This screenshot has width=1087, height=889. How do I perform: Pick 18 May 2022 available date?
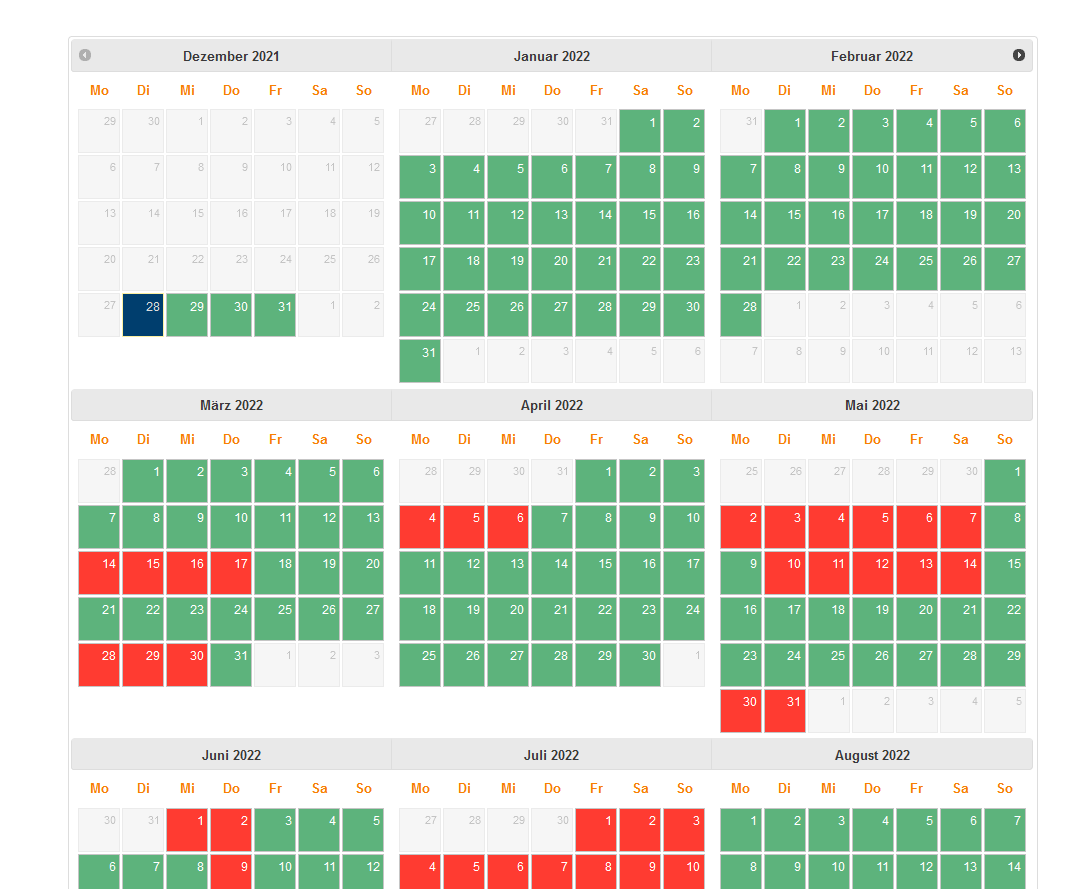[x=829, y=618]
